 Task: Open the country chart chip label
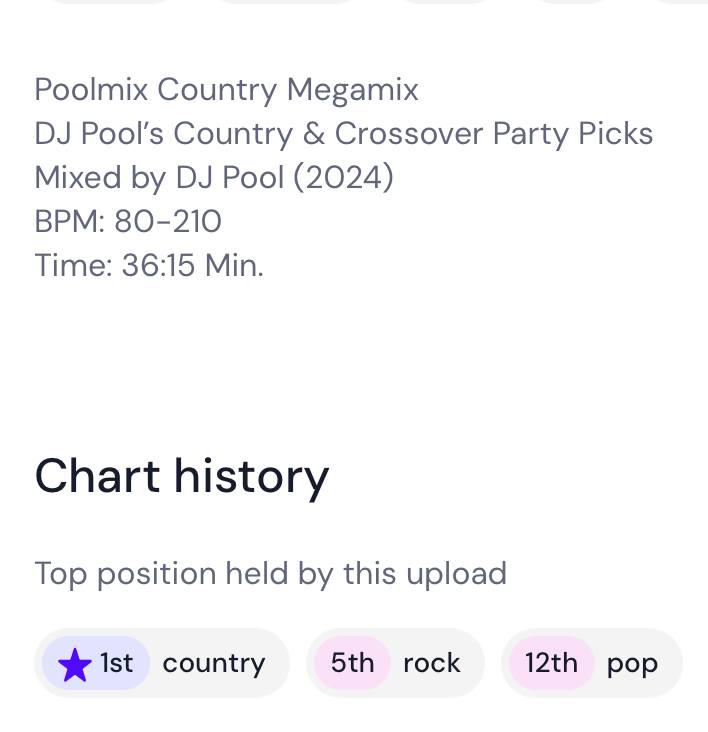213,663
